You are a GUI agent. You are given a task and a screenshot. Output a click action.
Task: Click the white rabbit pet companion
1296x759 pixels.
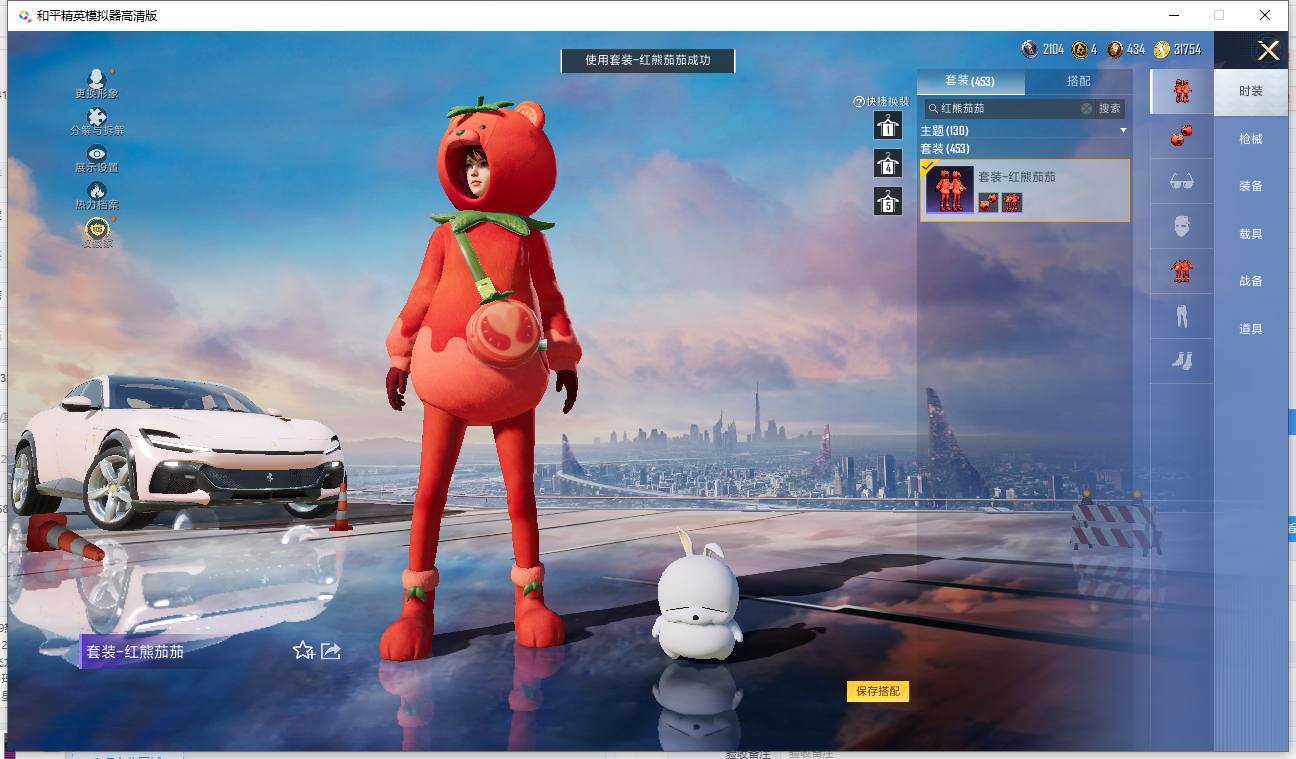pos(697,596)
